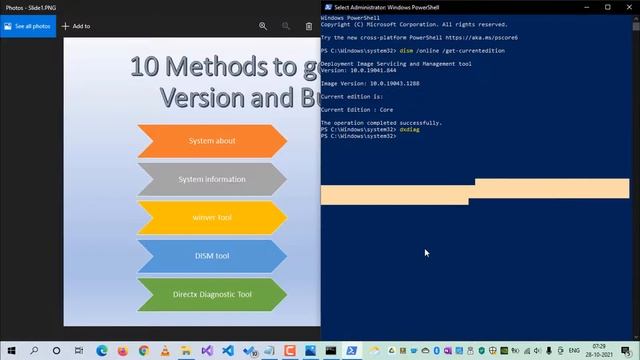Click the orange System about arrow
This screenshot has width=640, height=360.
point(212,141)
